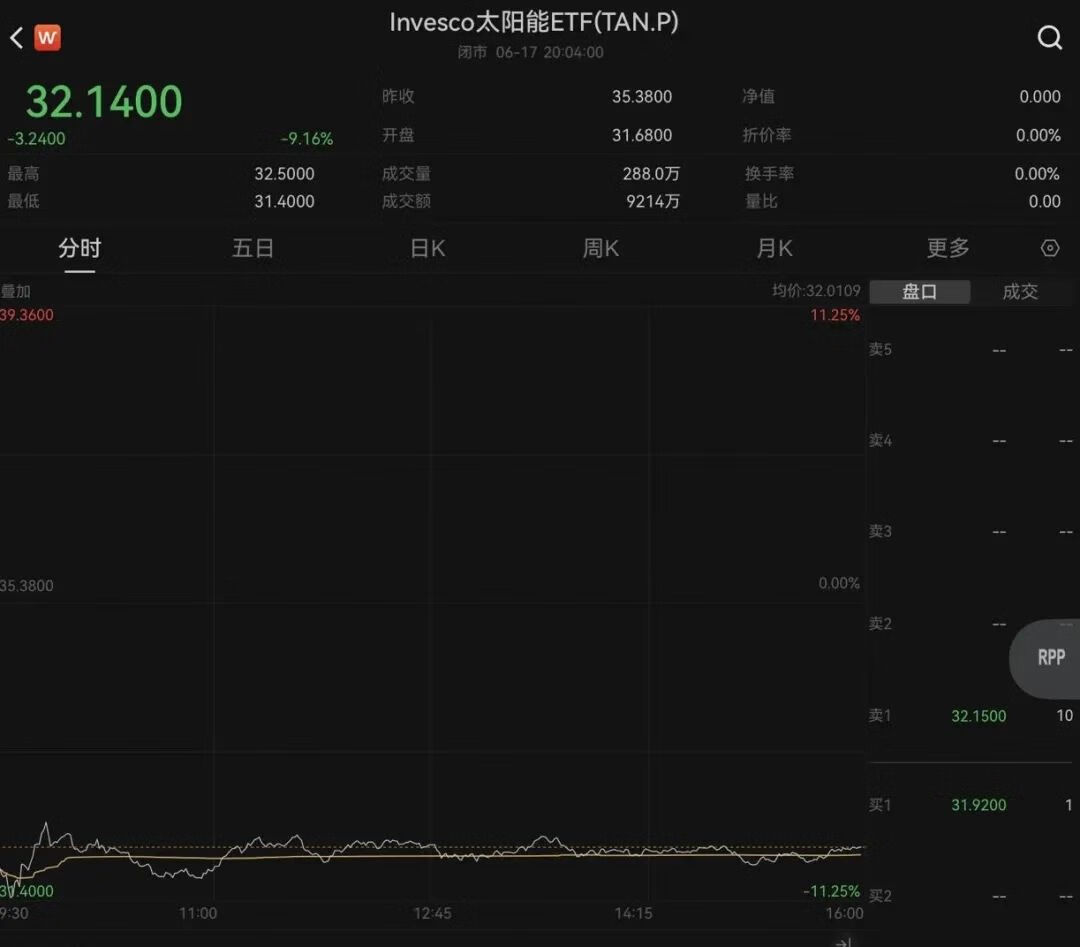Switch to the 周K tab
This screenshot has width=1080, height=947.
click(601, 248)
